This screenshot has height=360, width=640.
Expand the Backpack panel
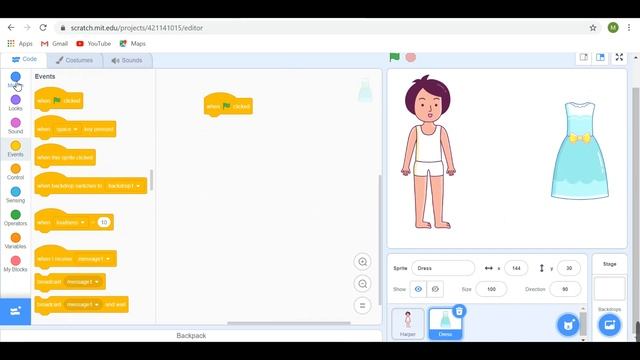pyautogui.click(x=191, y=336)
